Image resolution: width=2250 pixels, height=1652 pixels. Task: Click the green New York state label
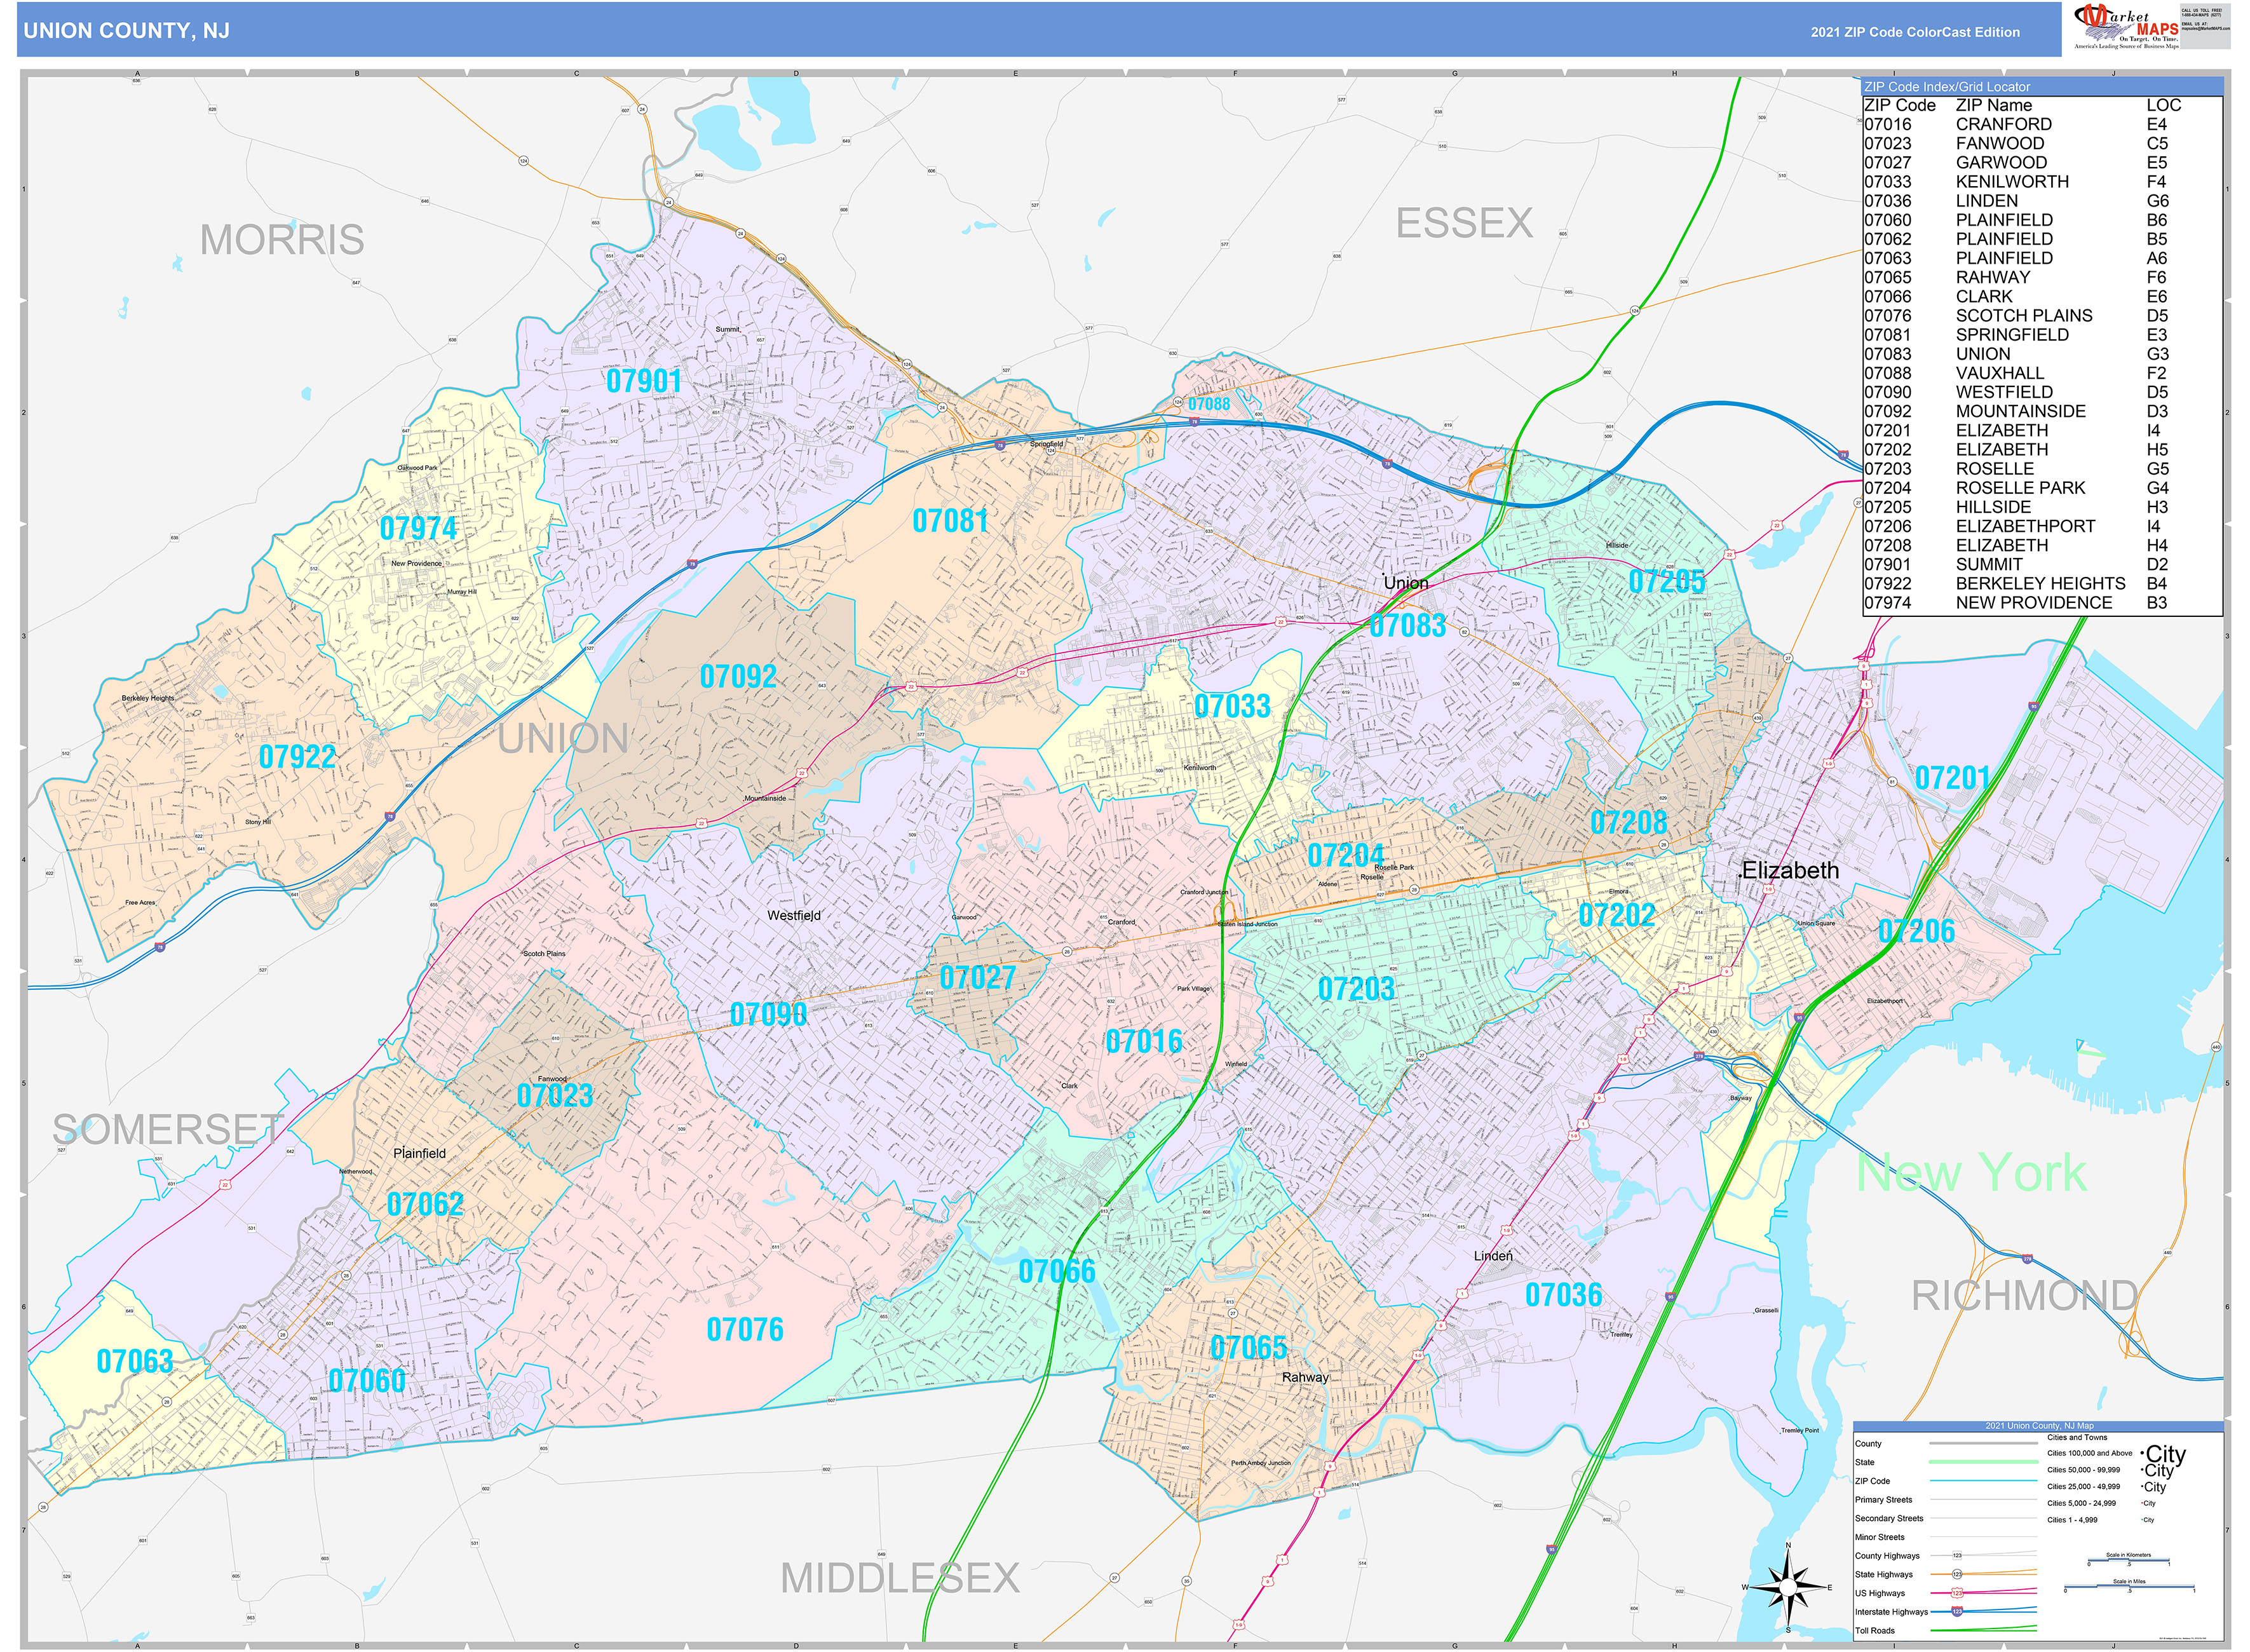[x=1971, y=1173]
